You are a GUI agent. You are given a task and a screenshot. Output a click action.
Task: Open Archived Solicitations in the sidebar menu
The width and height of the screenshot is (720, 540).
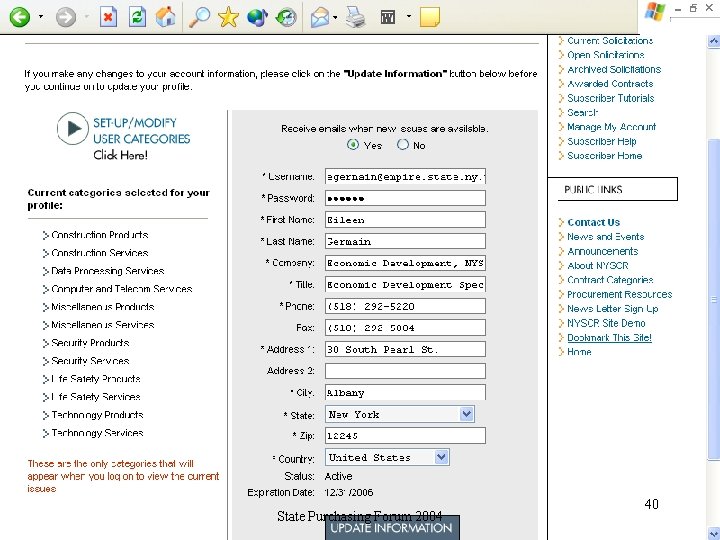614,70
